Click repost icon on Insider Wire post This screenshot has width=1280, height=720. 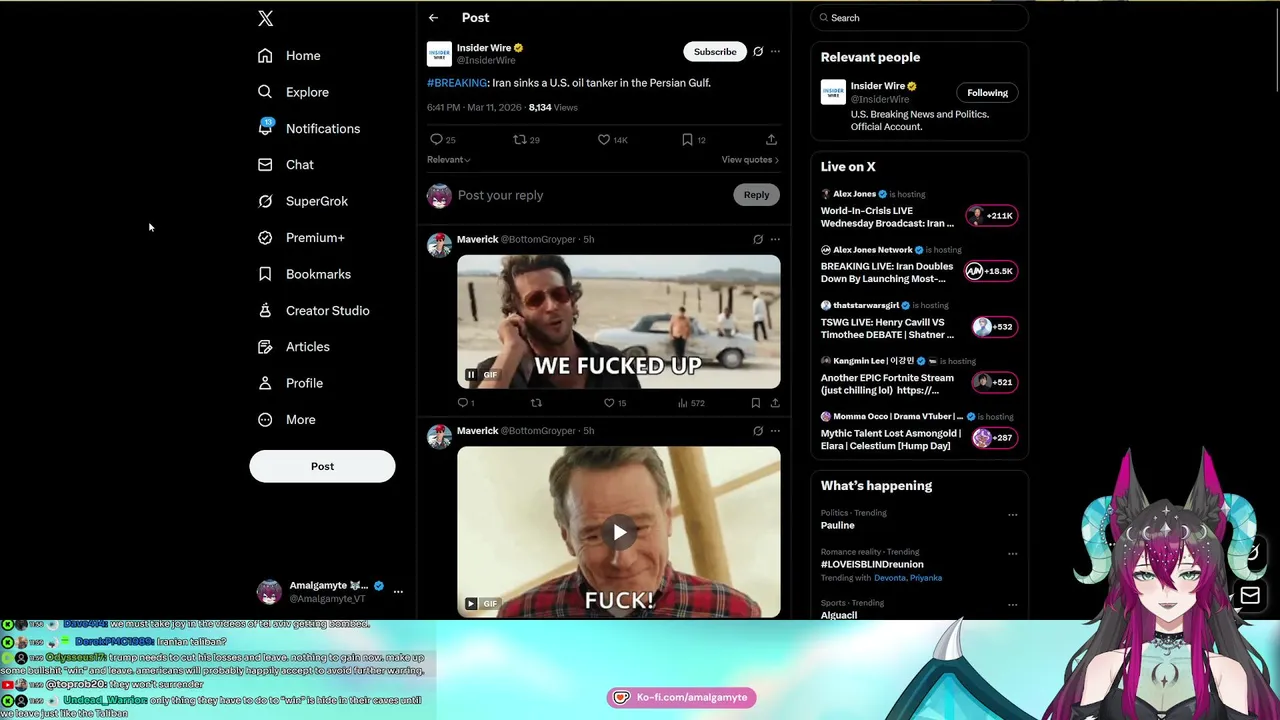pyautogui.click(x=519, y=140)
